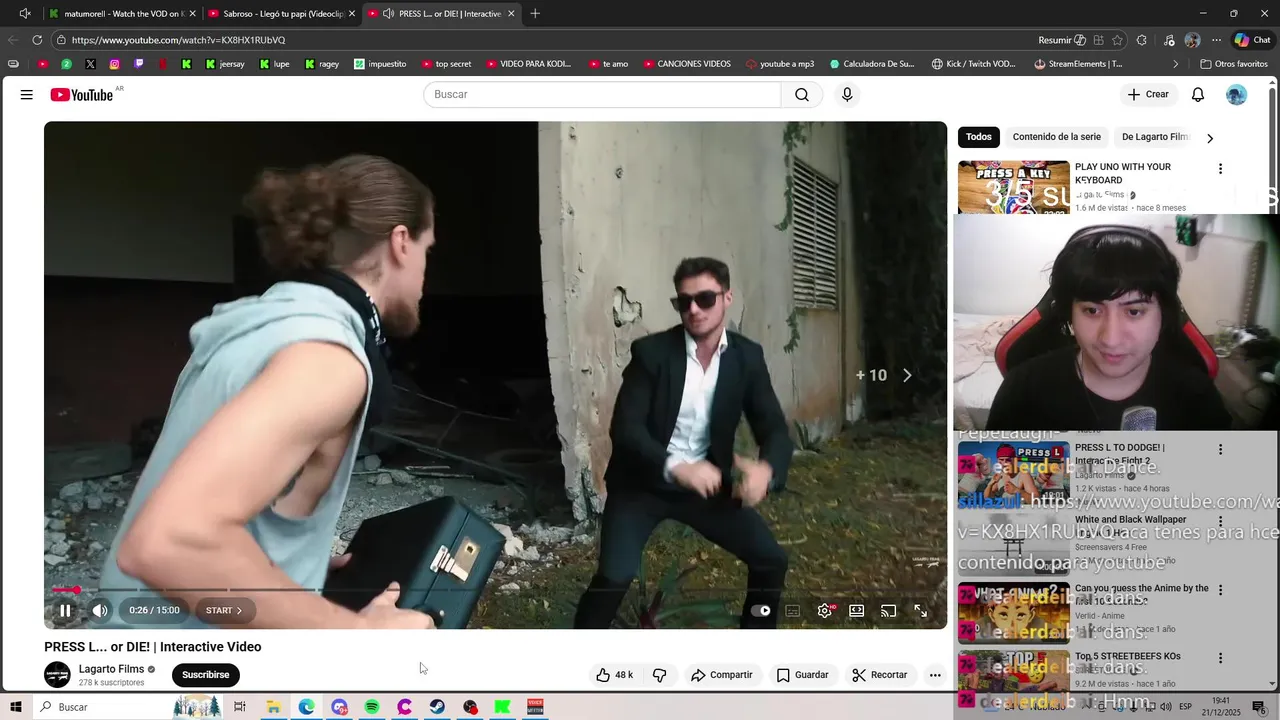Click the Resumir button in the address bar
This screenshot has width=1280, height=720.
[x=1062, y=40]
